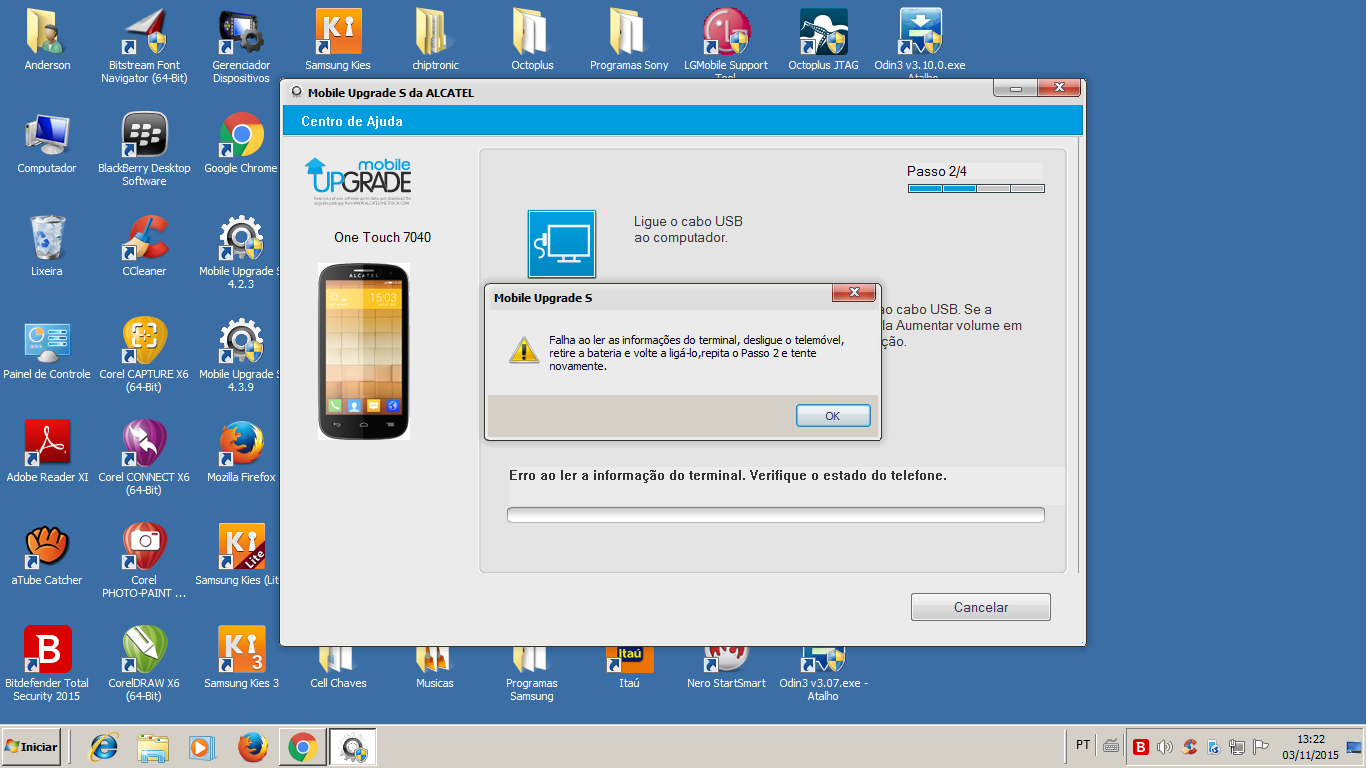Click the warning icon in the error dialog
This screenshot has height=768, width=1366.
[522, 349]
